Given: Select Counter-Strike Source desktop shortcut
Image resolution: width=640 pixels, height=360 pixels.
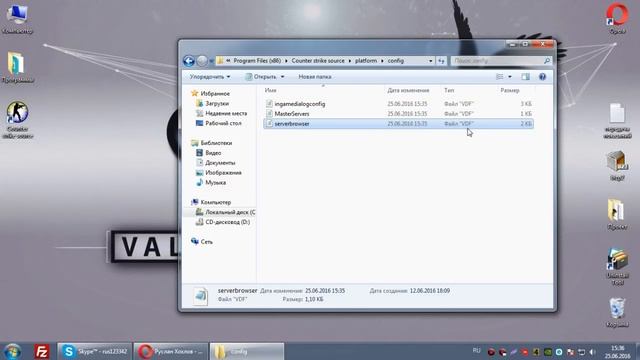Looking at the screenshot, I should coord(17,120).
